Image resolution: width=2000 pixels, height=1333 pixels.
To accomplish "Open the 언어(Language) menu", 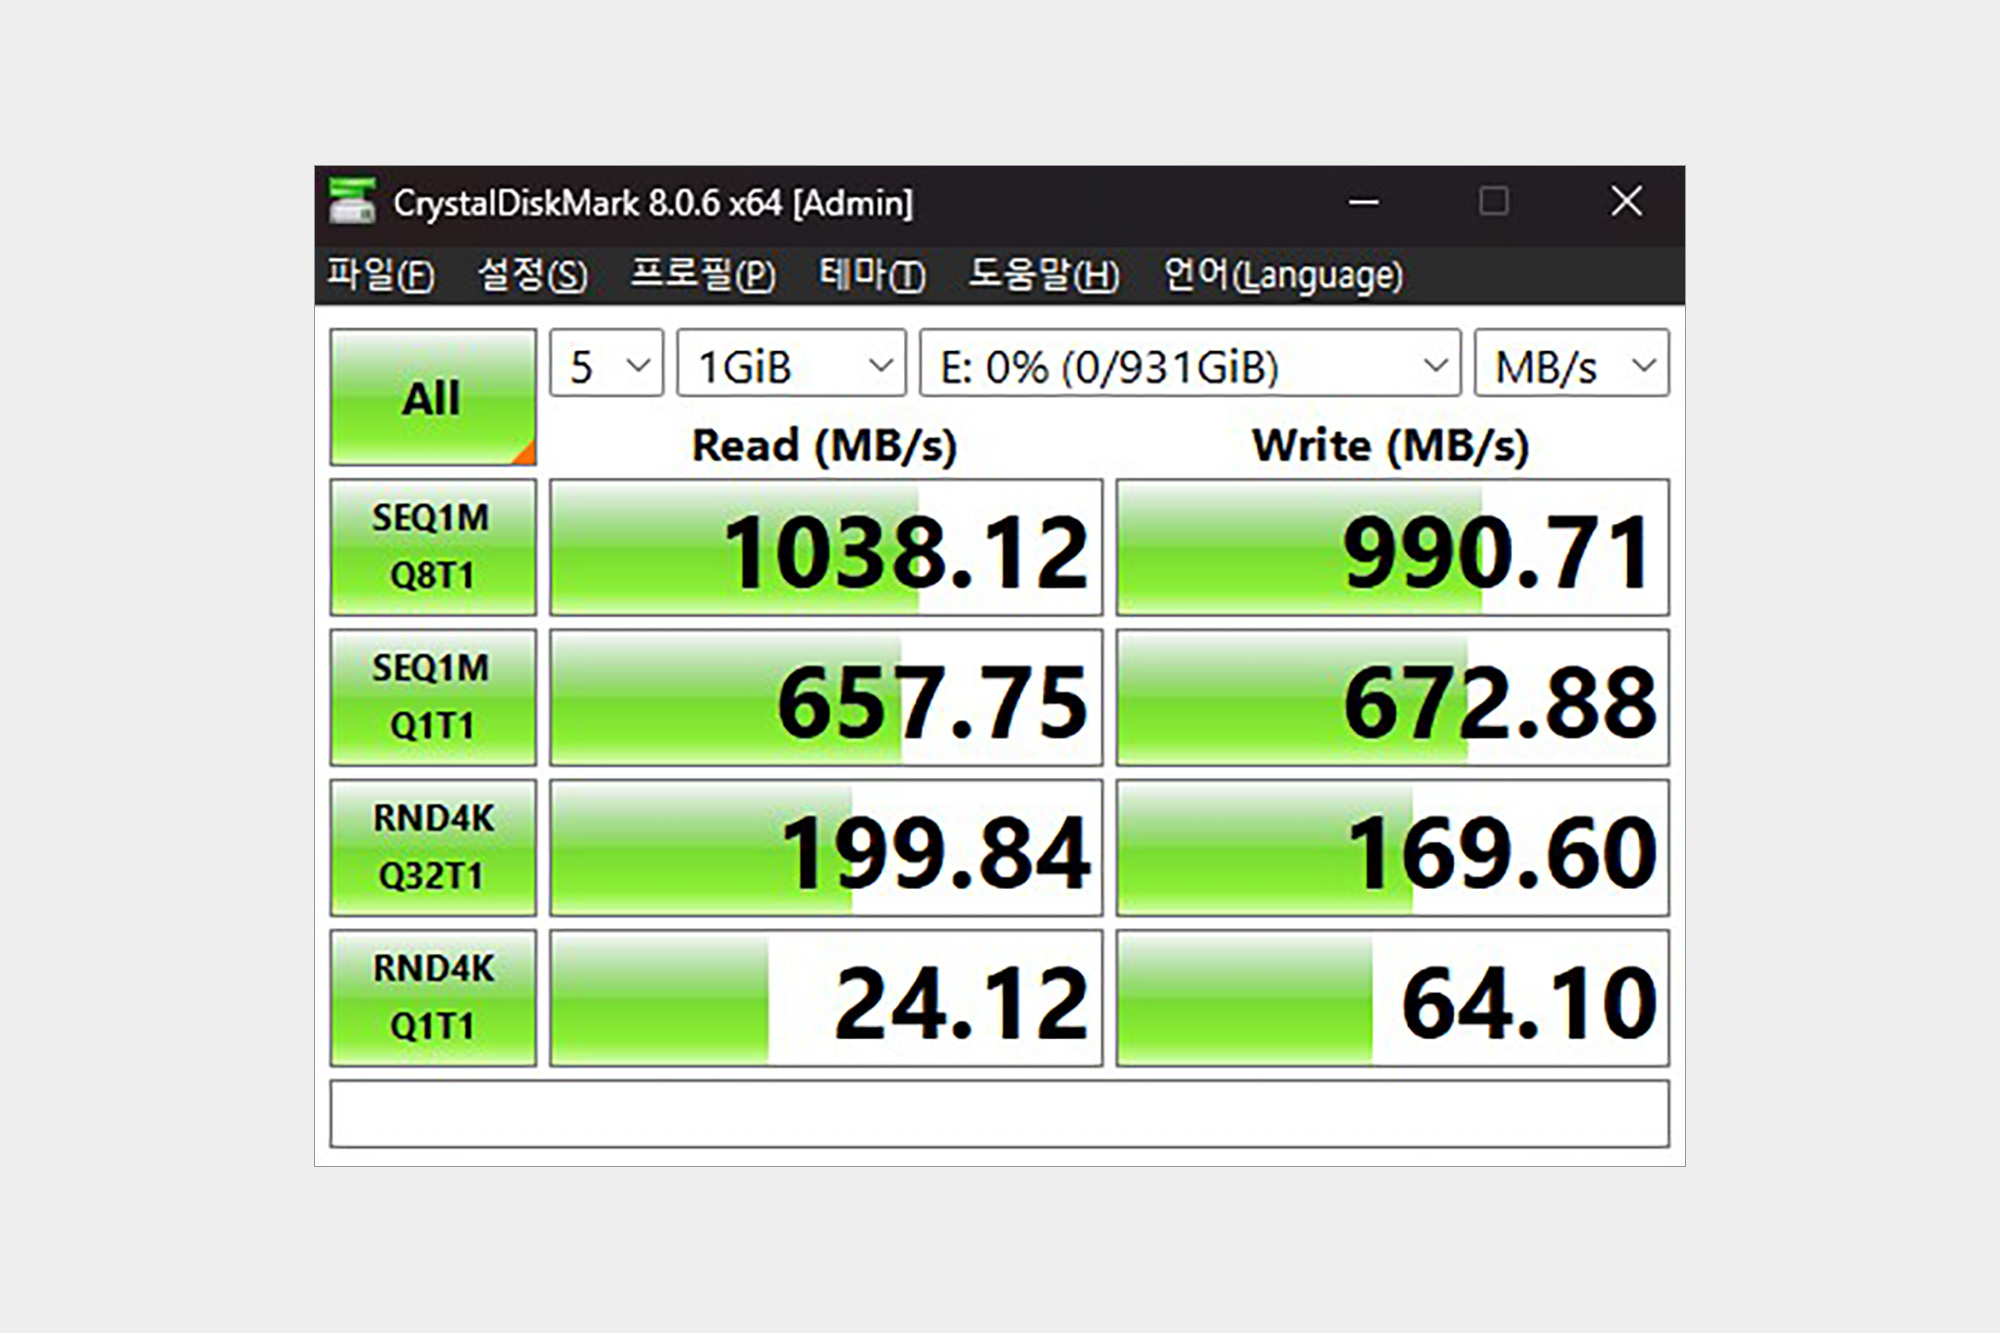I will click(1283, 275).
